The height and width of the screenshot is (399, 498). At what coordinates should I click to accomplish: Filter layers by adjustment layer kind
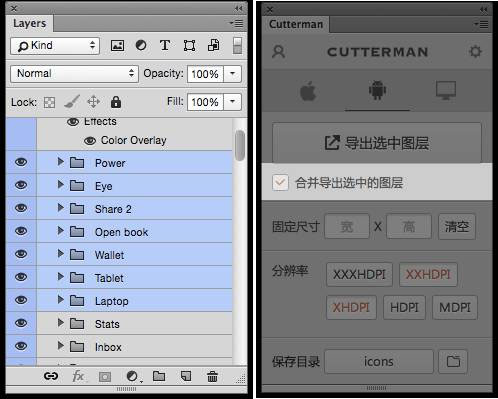point(141,45)
